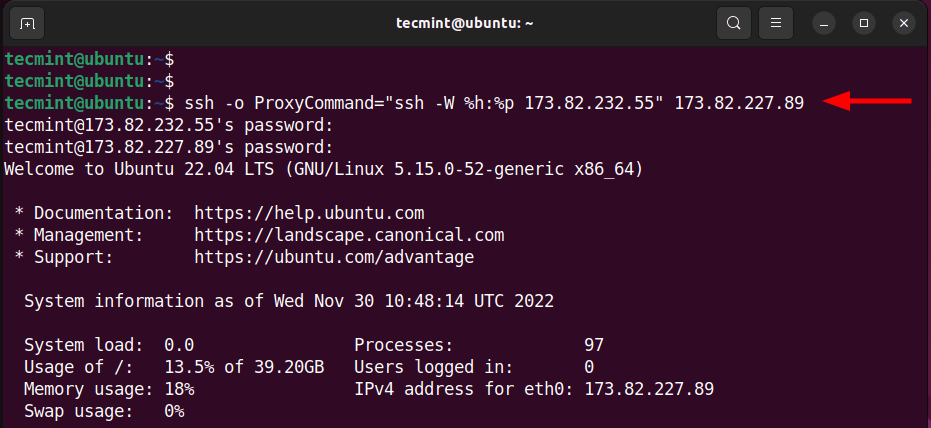The width and height of the screenshot is (931, 428).
Task: Click the Swap usage 0% value
Action: tap(174, 411)
